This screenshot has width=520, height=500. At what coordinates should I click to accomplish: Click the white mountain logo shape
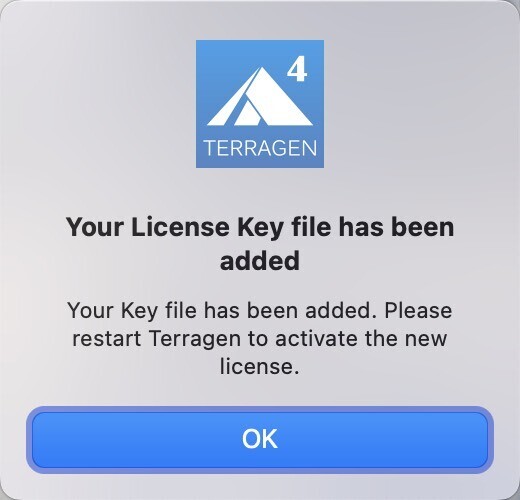[260, 96]
